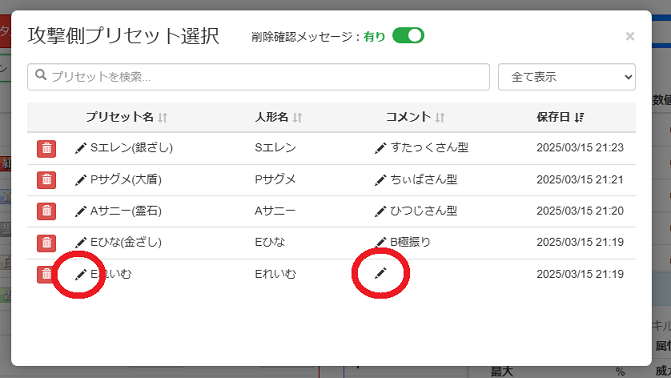Edit comment B極振り pencil icon
Screen dimensions: 671x378
pyautogui.click(x=380, y=243)
